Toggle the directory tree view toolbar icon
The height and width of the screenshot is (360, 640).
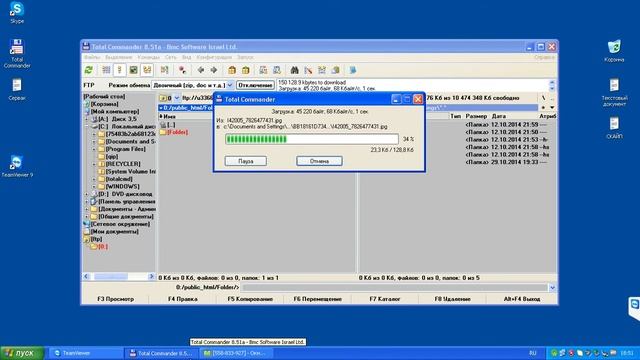click(x=147, y=70)
